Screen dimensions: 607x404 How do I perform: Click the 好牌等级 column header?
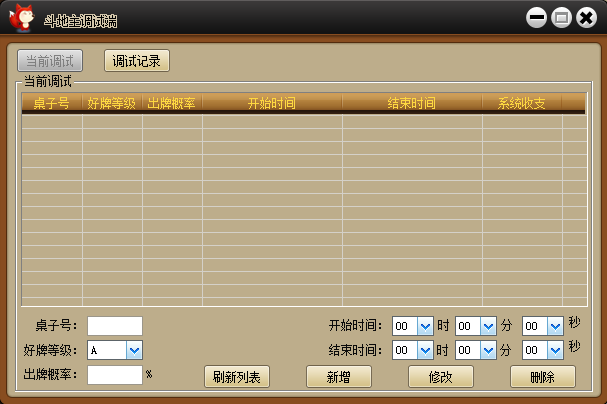click(111, 103)
